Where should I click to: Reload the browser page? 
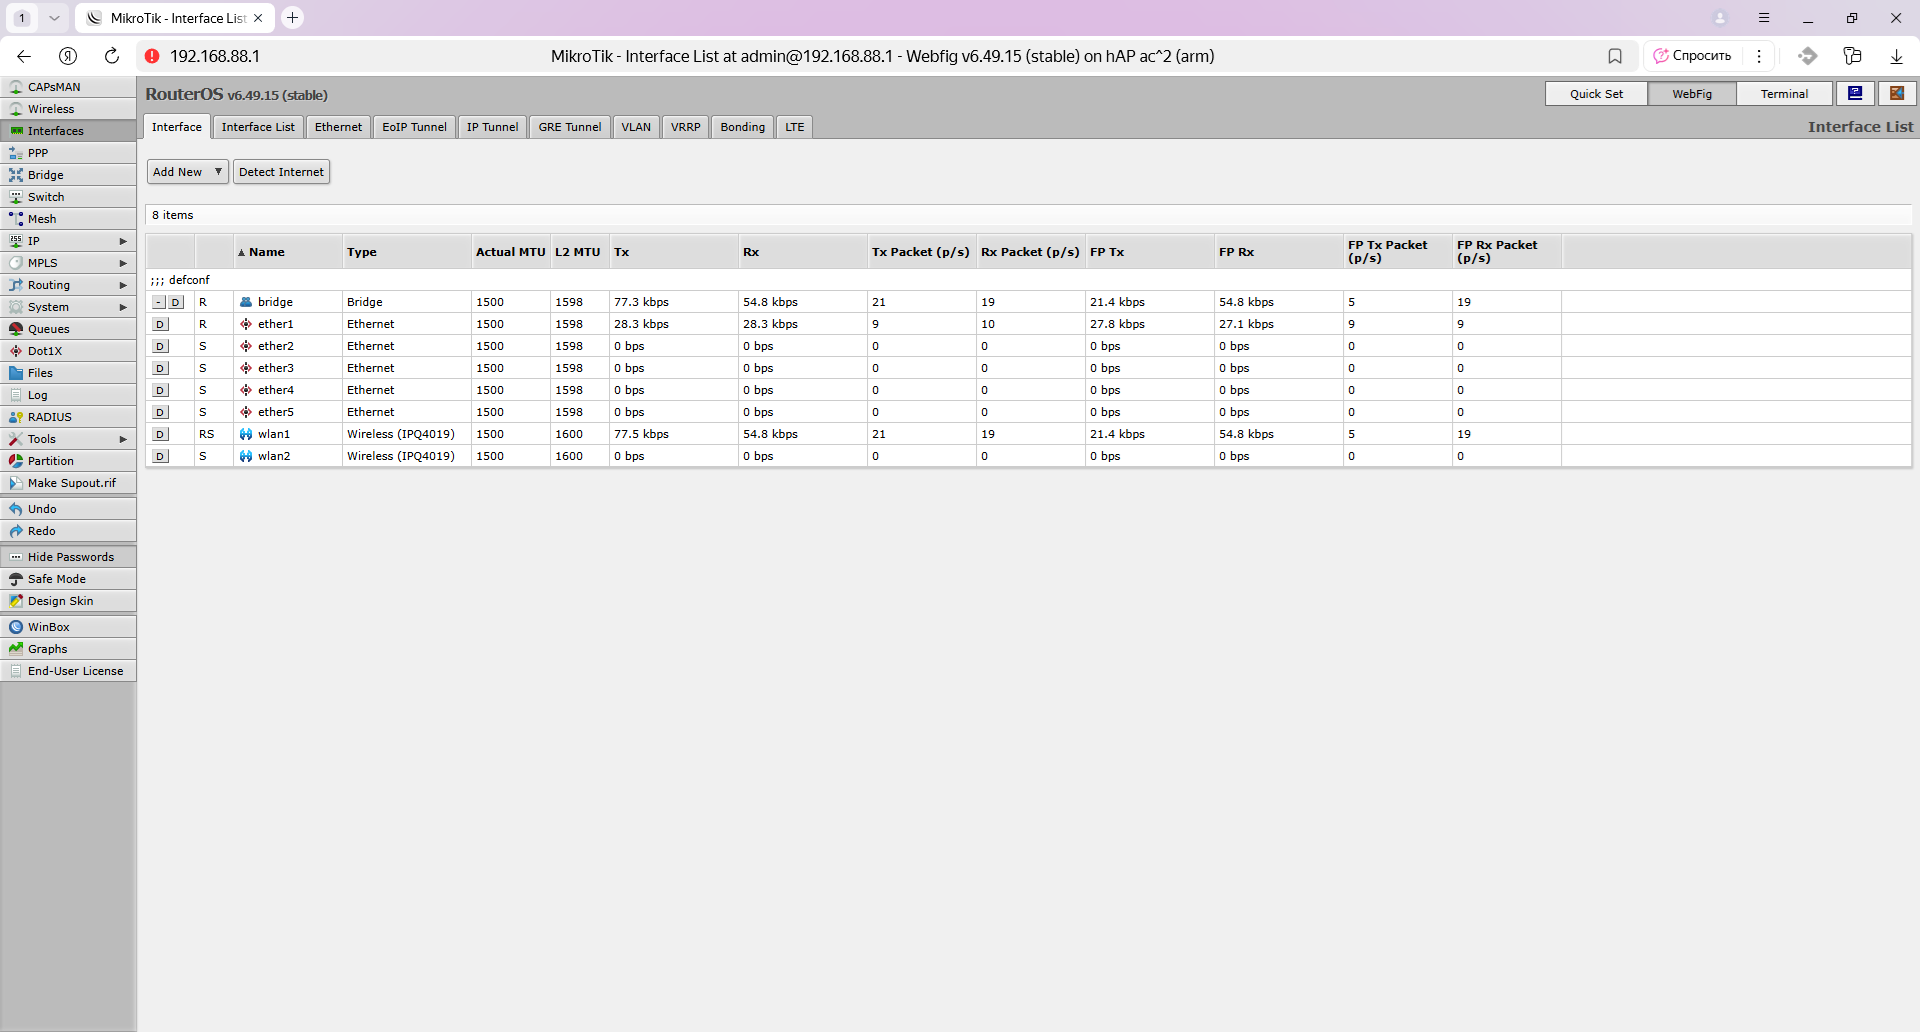click(112, 56)
